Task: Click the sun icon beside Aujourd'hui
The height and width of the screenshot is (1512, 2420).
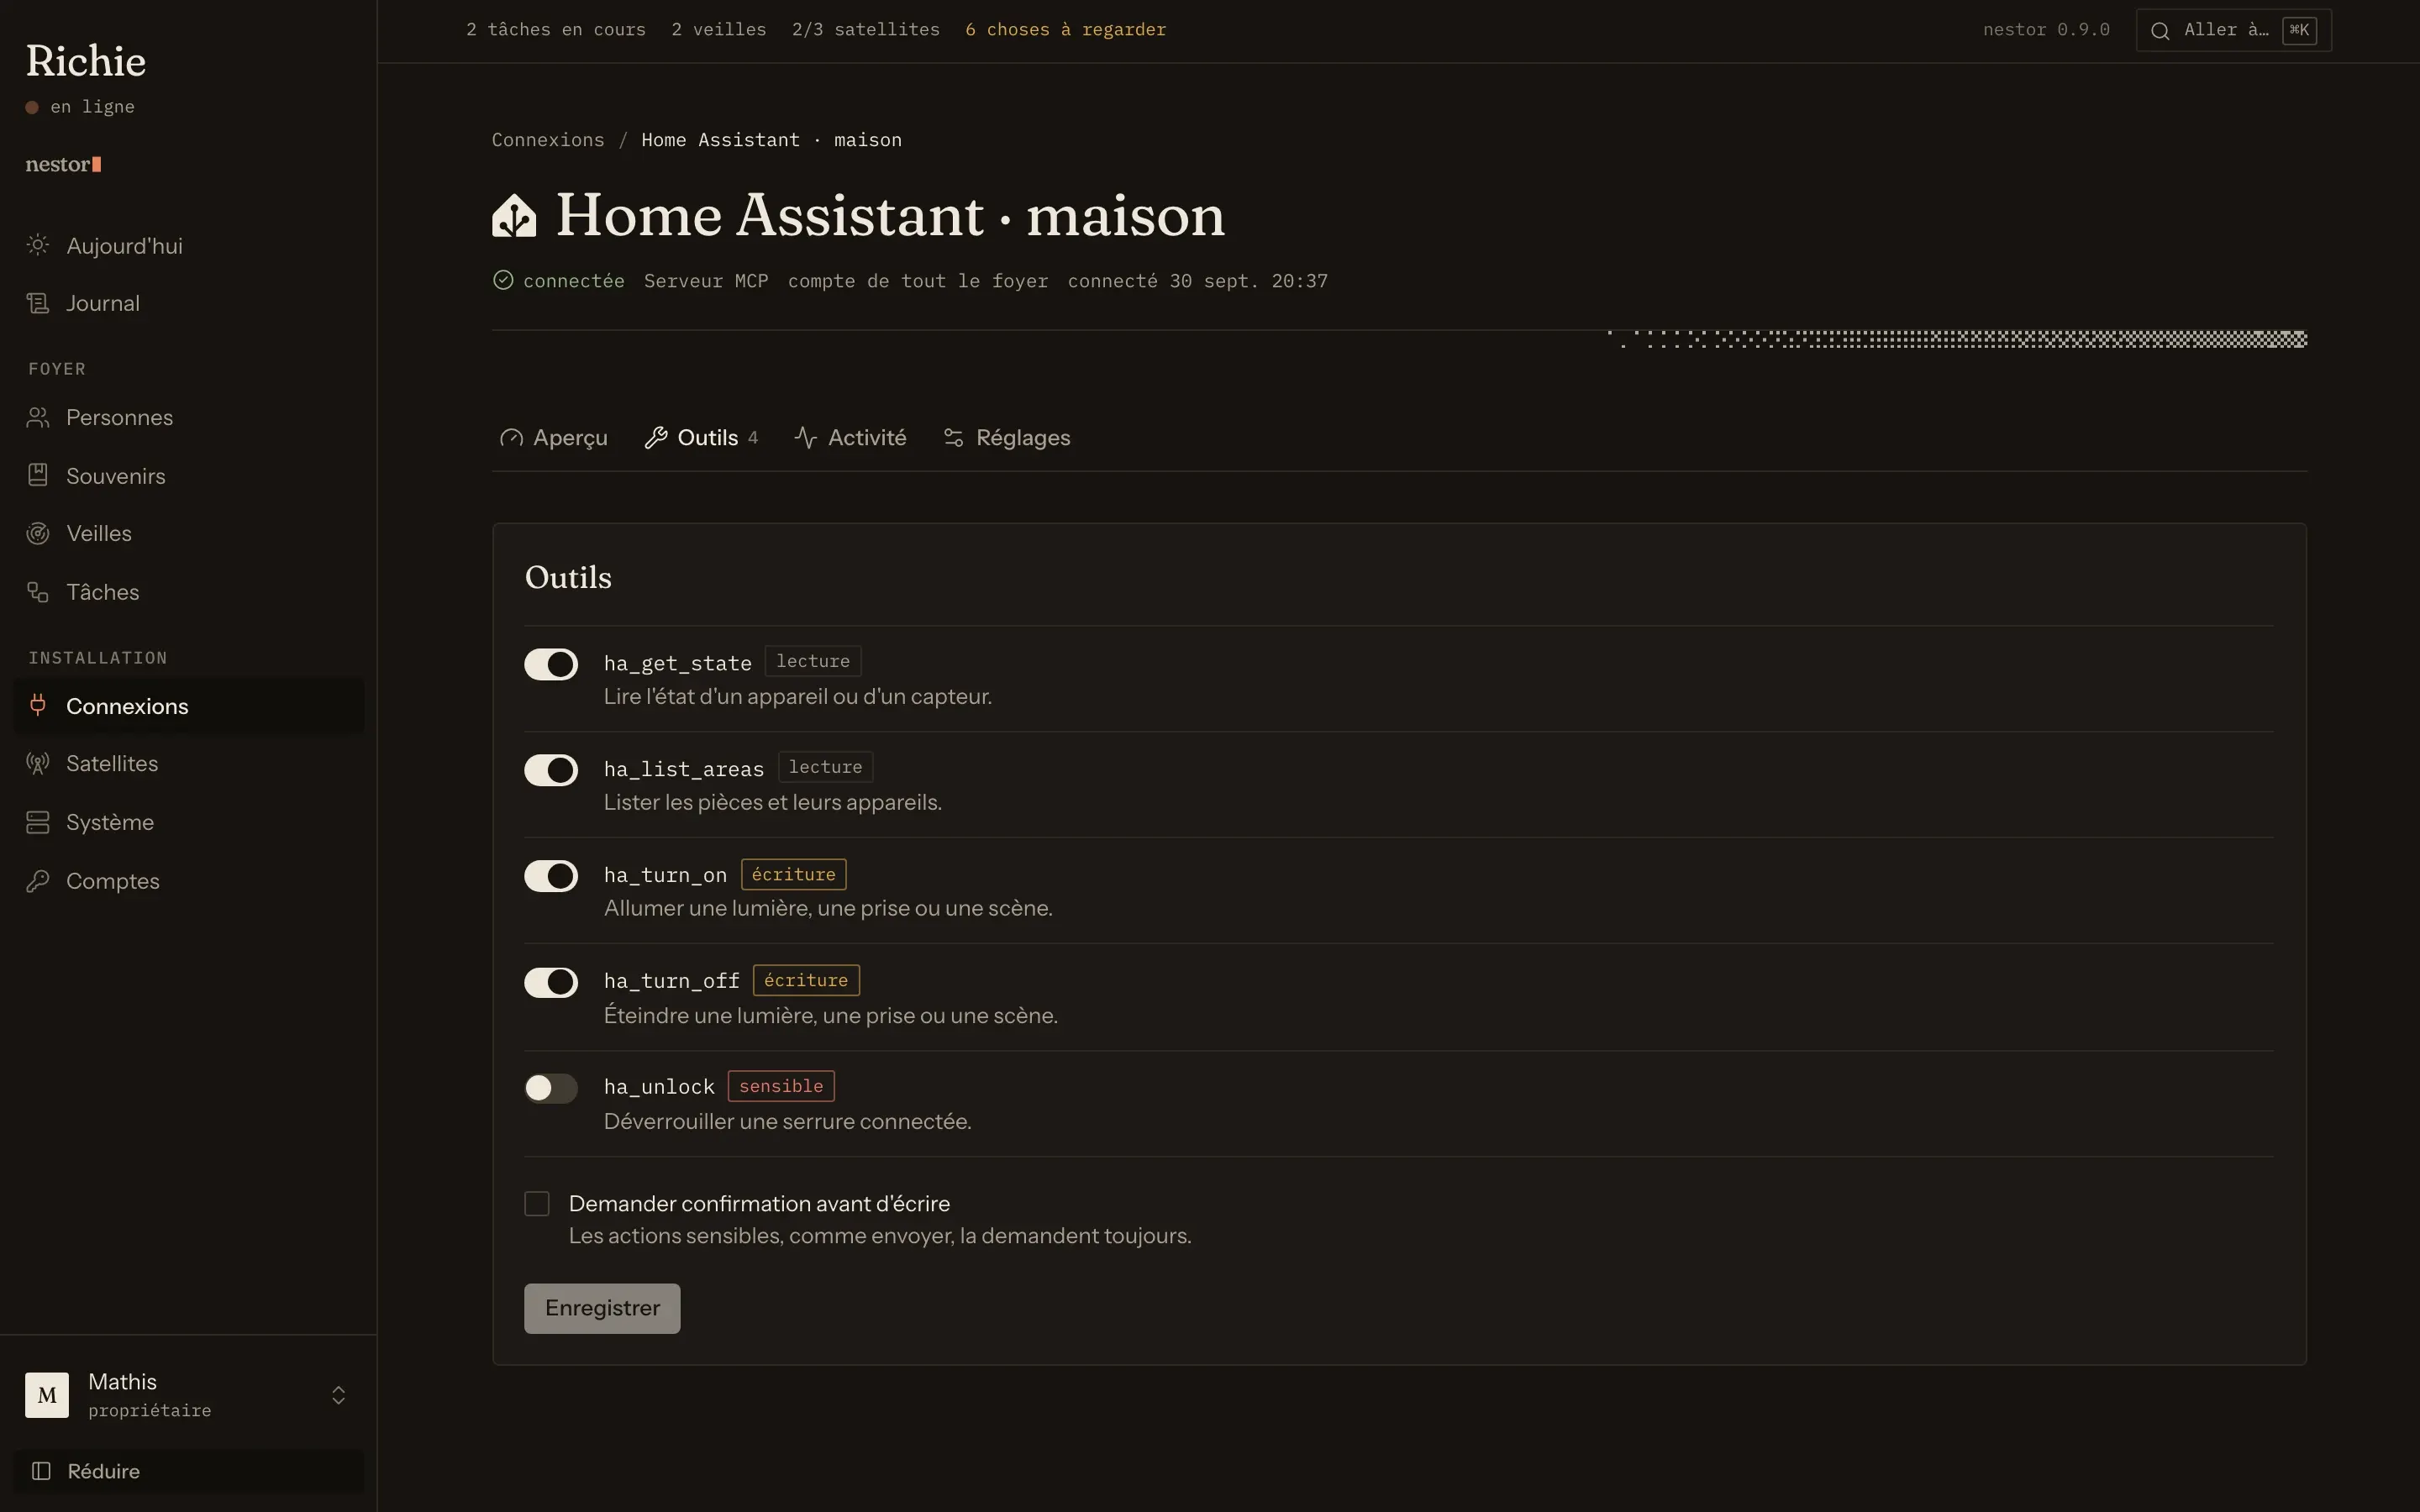Action: coord(38,245)
